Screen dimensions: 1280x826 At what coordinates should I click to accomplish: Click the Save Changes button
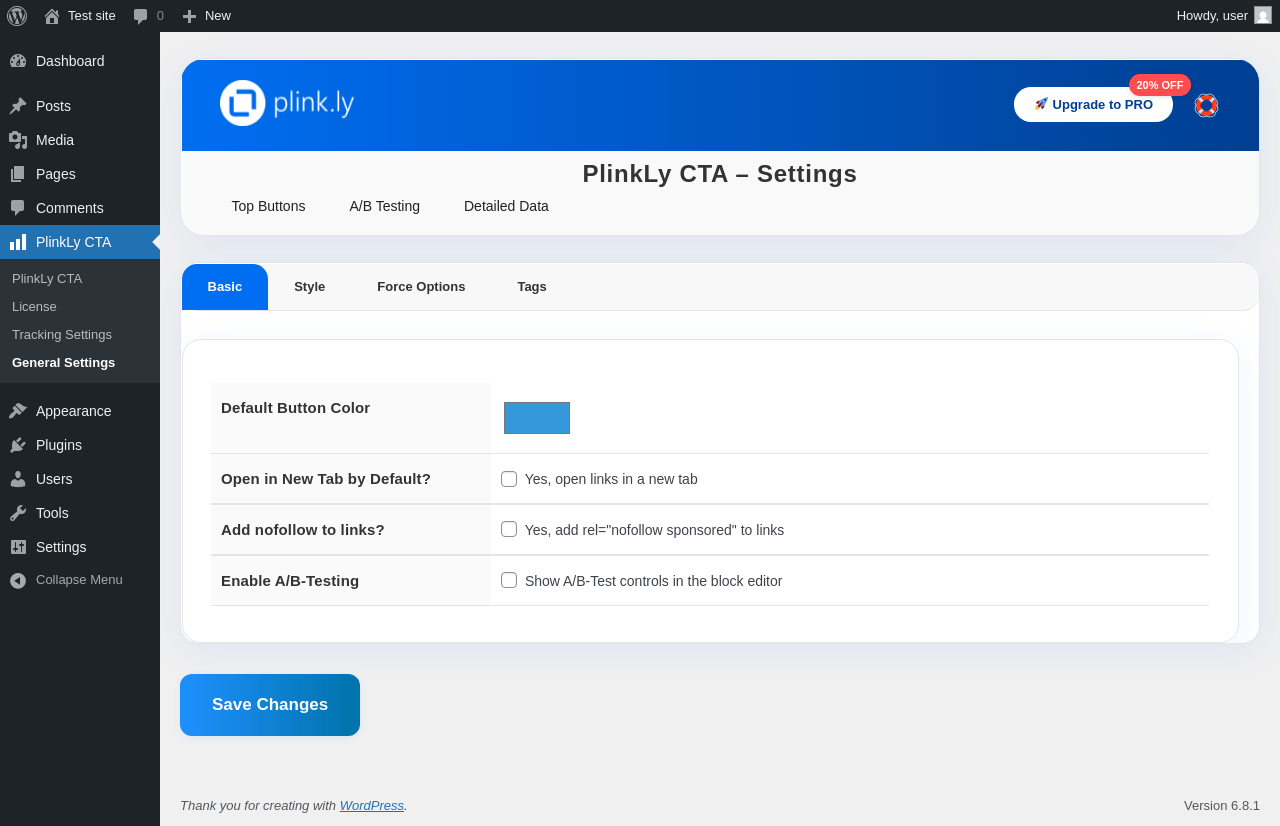(x=270, y=705)
